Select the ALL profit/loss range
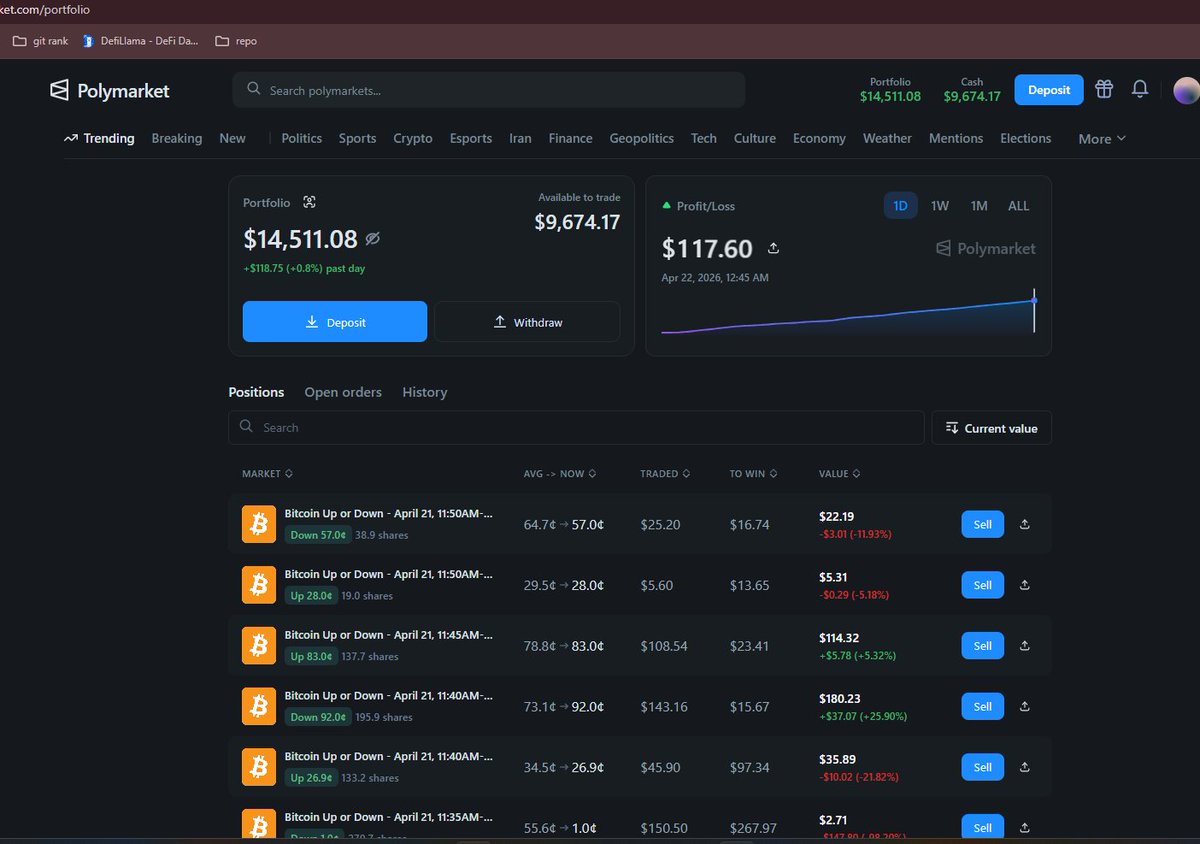1200x844 pixels. [x=1018, y=206]
